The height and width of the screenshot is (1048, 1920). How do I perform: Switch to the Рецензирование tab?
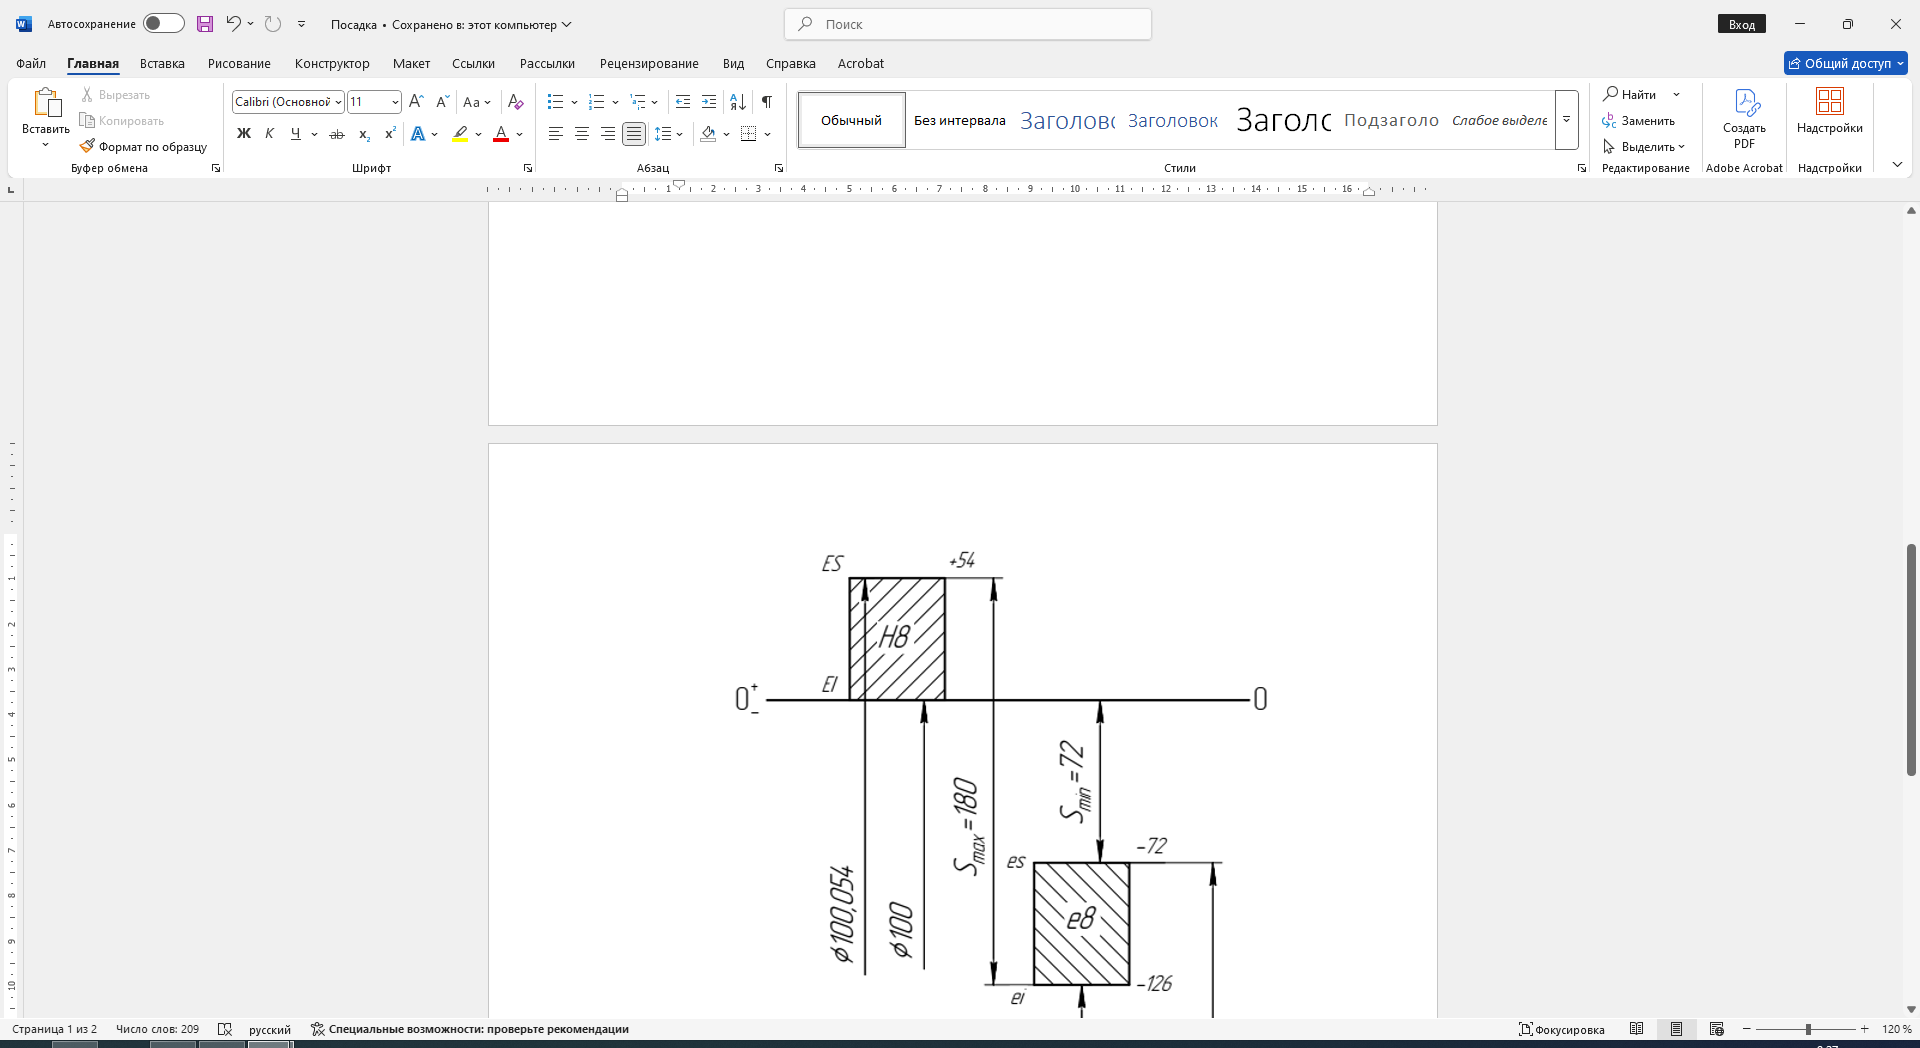649,63
